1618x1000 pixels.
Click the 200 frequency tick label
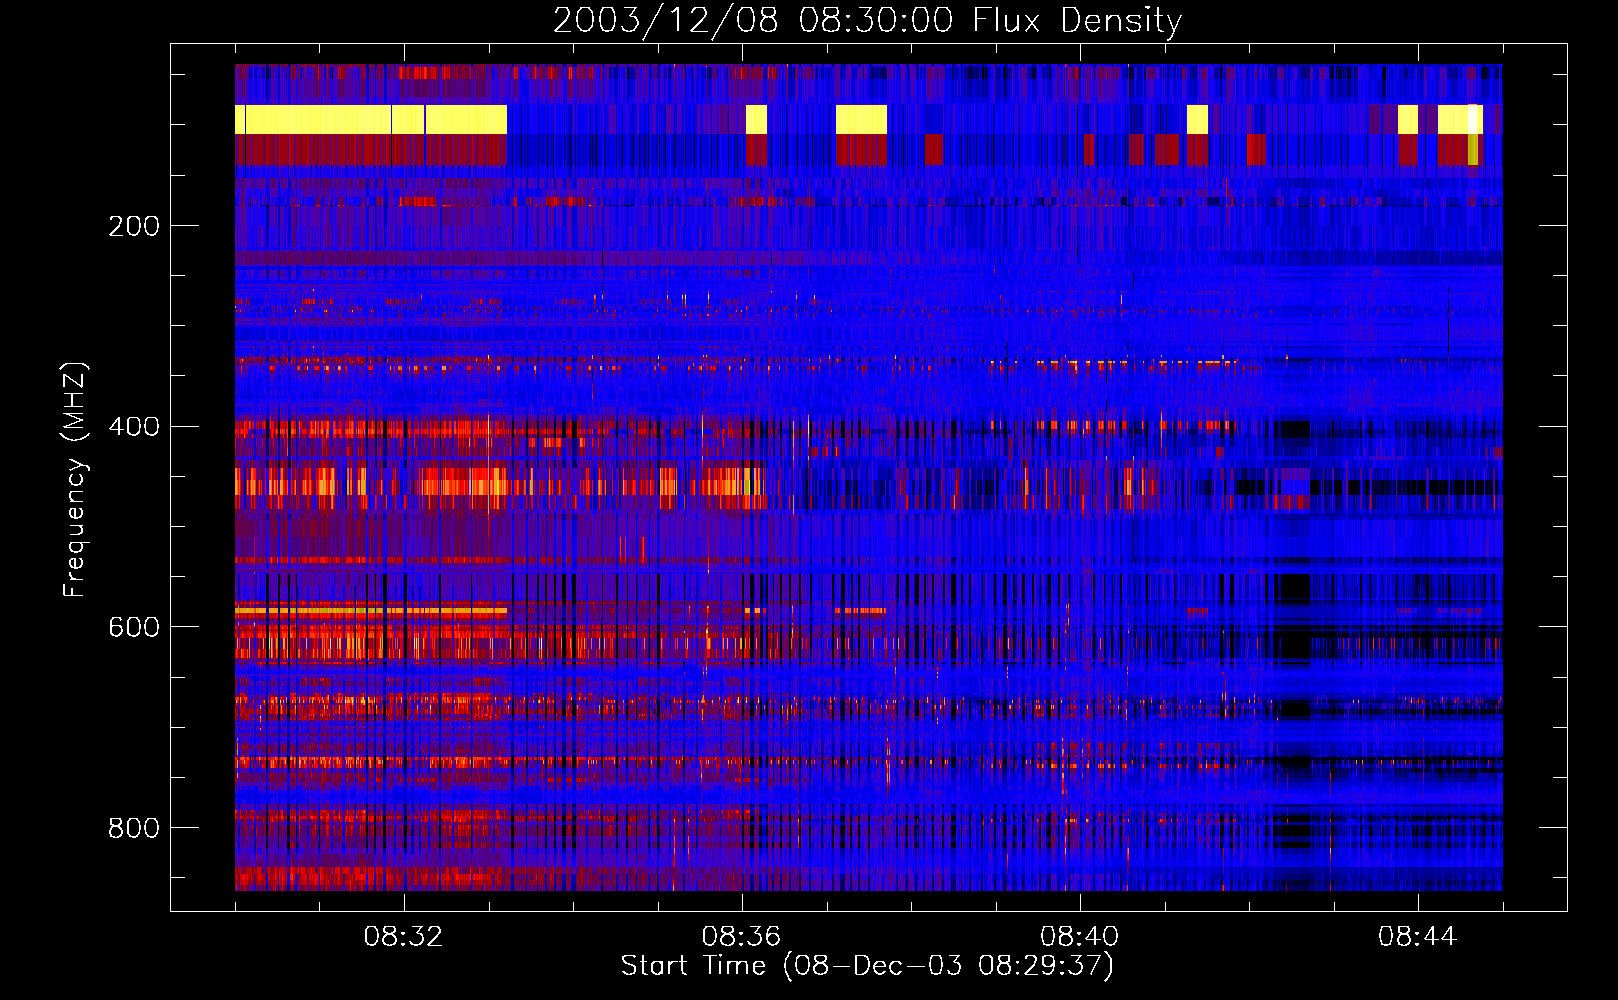click(x=134, y=226)
